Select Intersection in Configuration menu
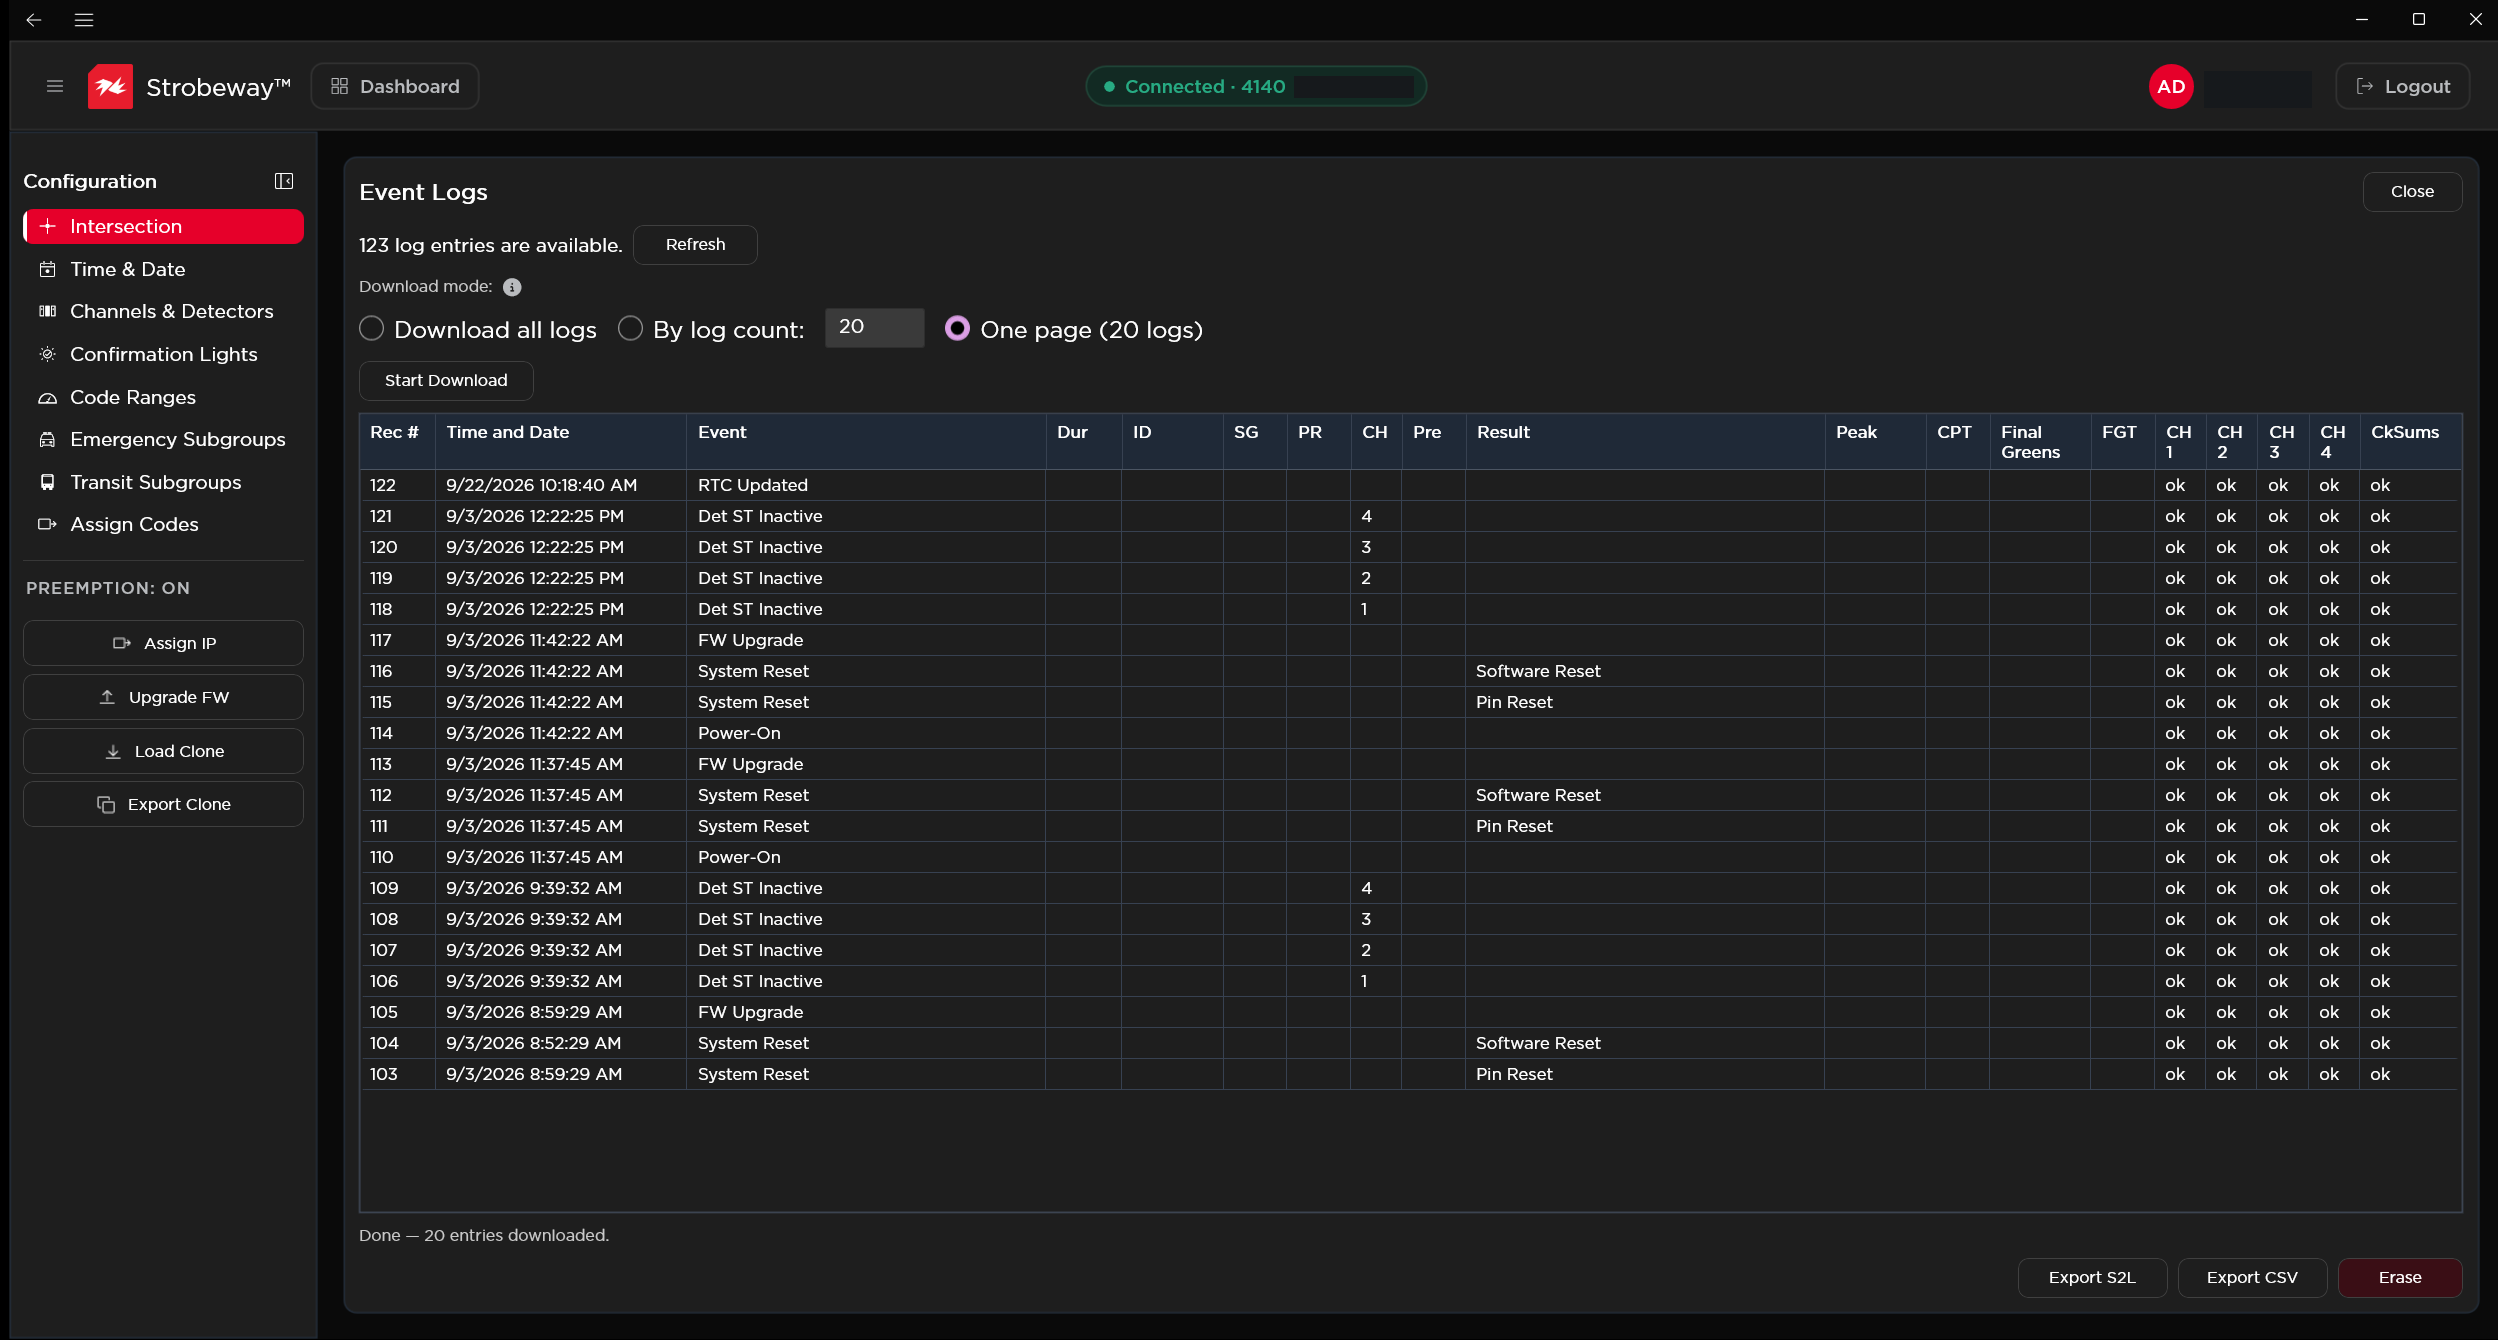The height and width of the screenshot is (1340, 2498). [164, 226]
